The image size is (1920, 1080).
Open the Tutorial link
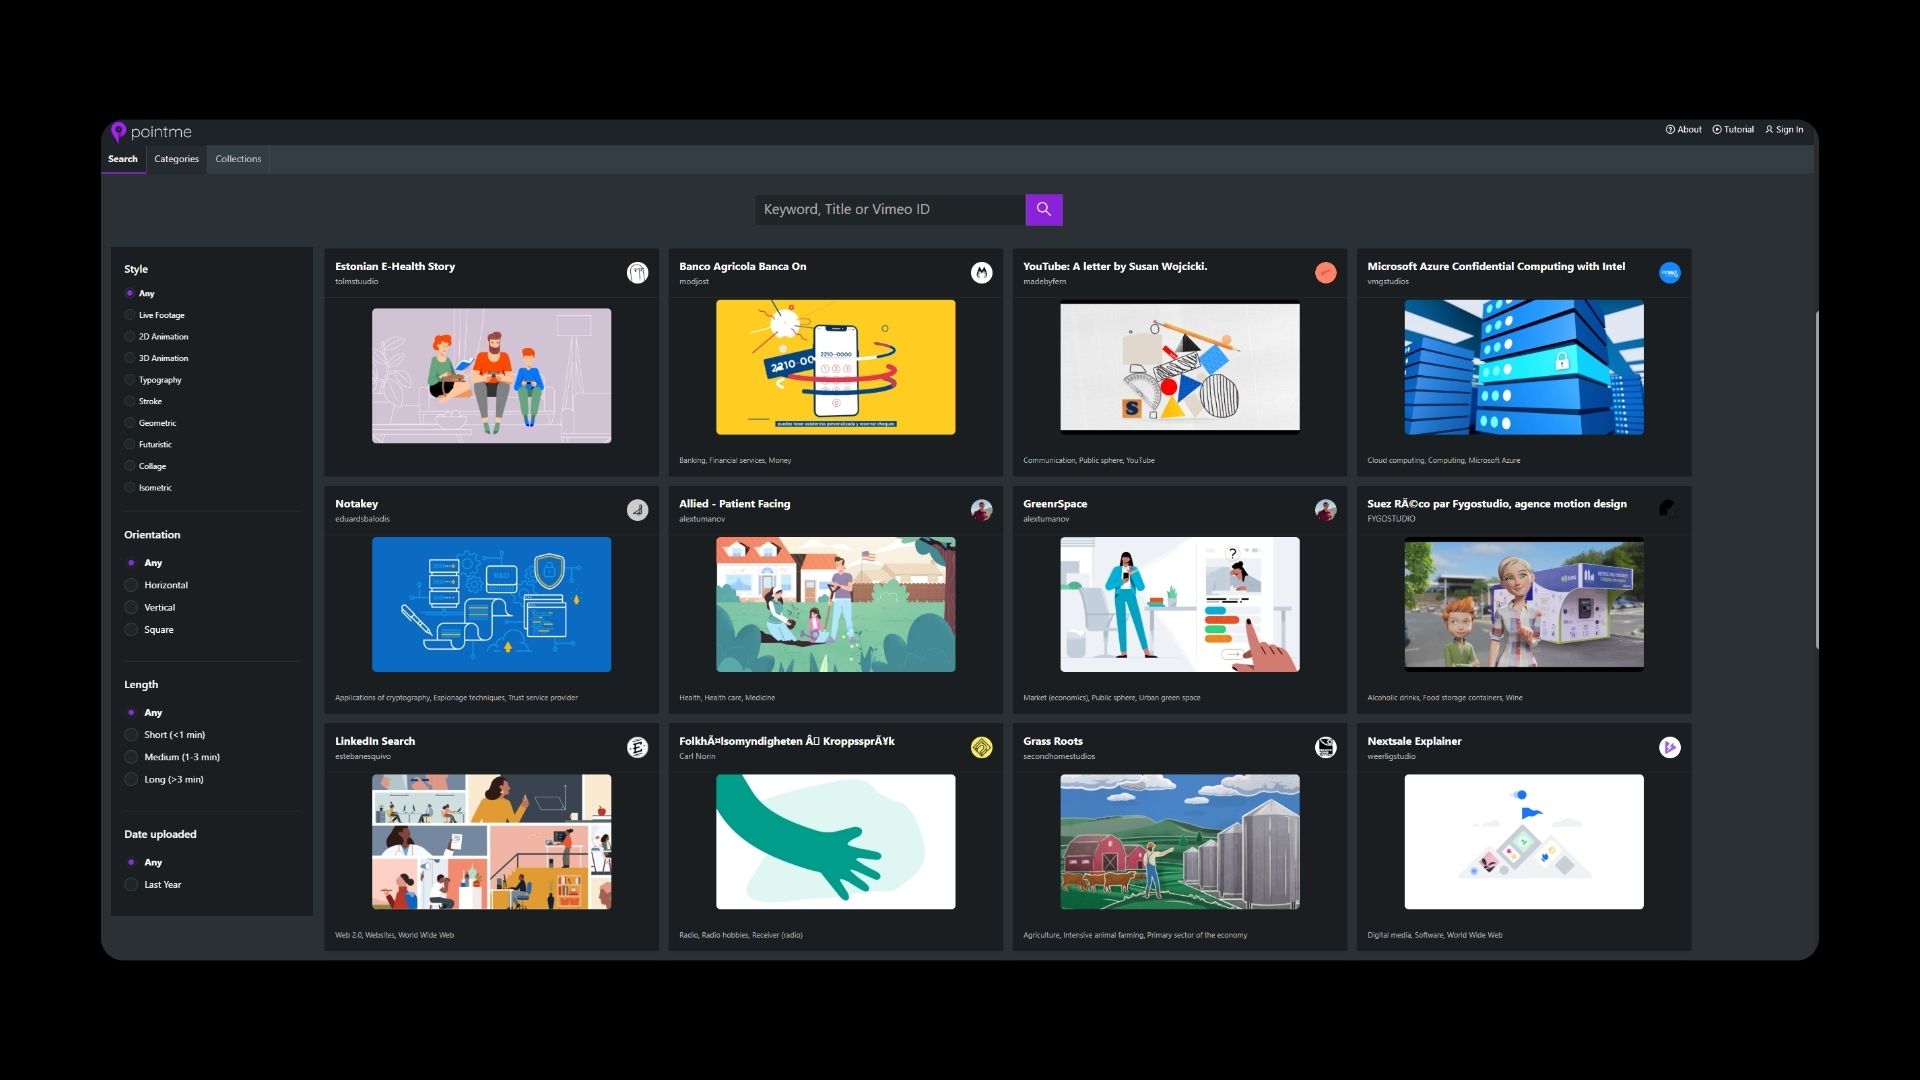point(1733,130)
